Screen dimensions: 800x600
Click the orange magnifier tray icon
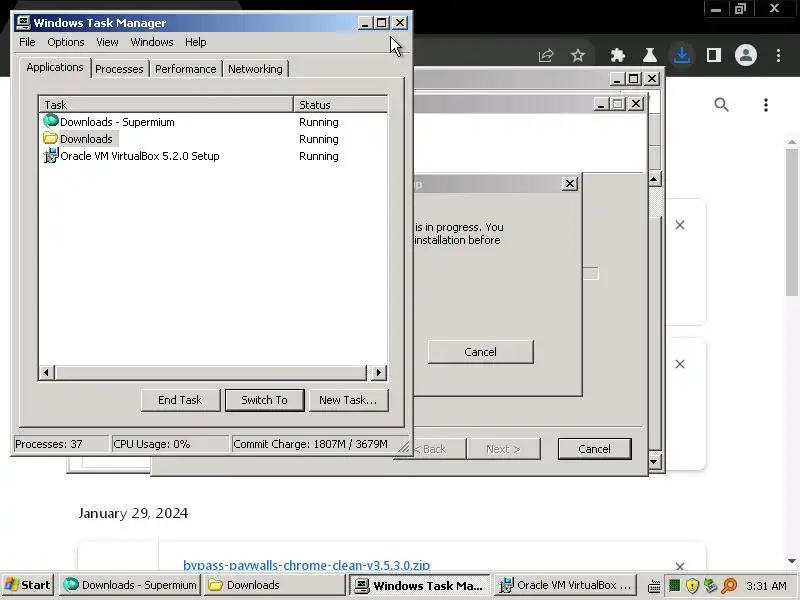click(x=729, y=585)
